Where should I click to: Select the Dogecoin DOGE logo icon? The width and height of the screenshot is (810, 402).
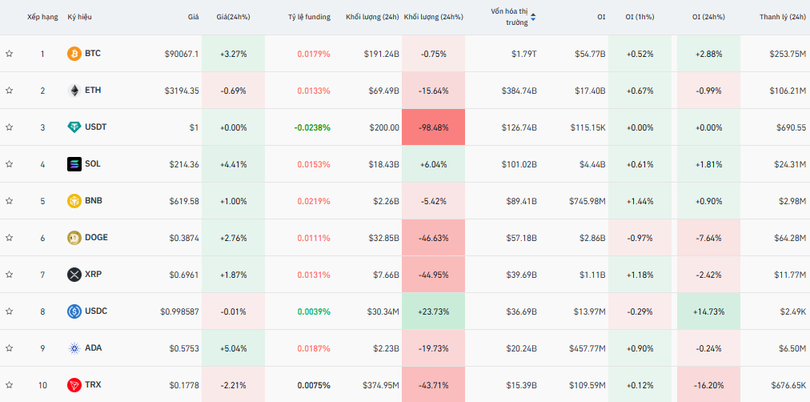[74, 238]
